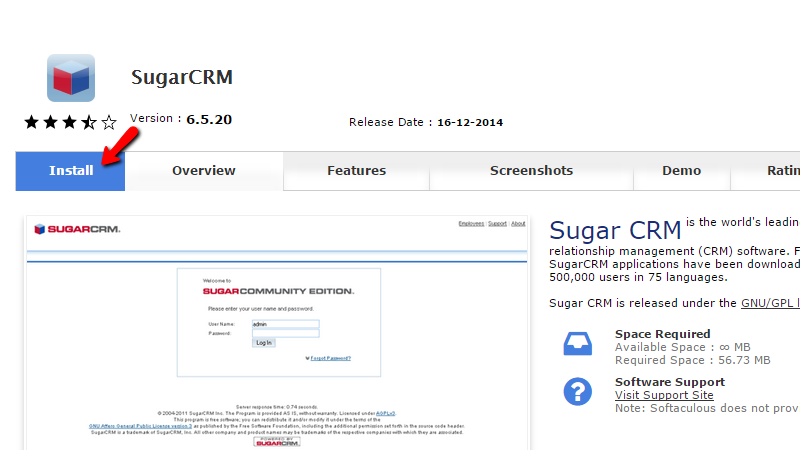Follow the Visit Support Site link
The image size is (800, 450).
(664, 395)
